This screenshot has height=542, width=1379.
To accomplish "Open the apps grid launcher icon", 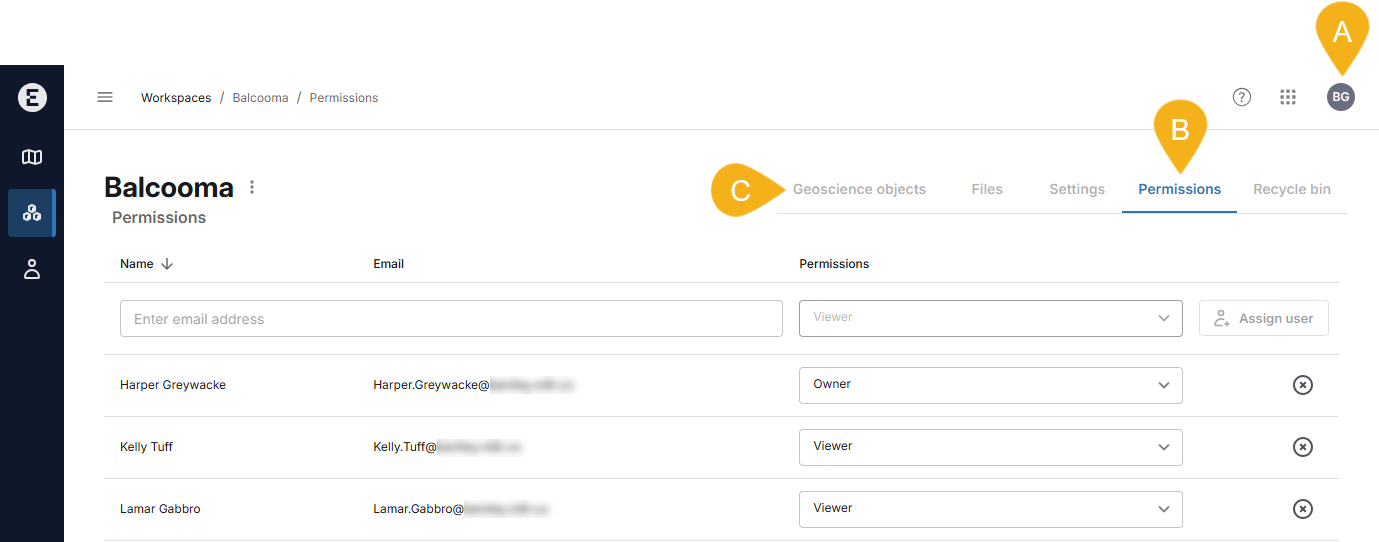I will point(1288,97).
